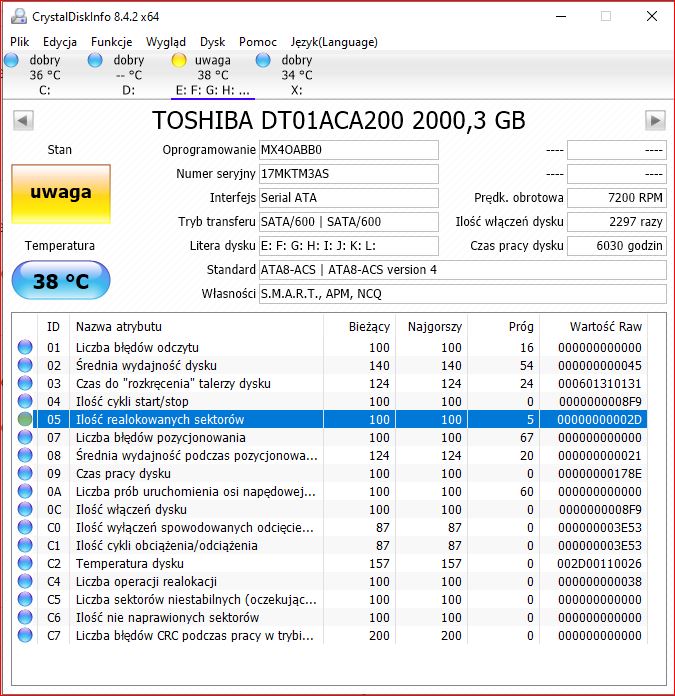This screenshot has width=675, height=696.
Task: Click the yellow uwaga health status button
Action: (x=61, y=194)
